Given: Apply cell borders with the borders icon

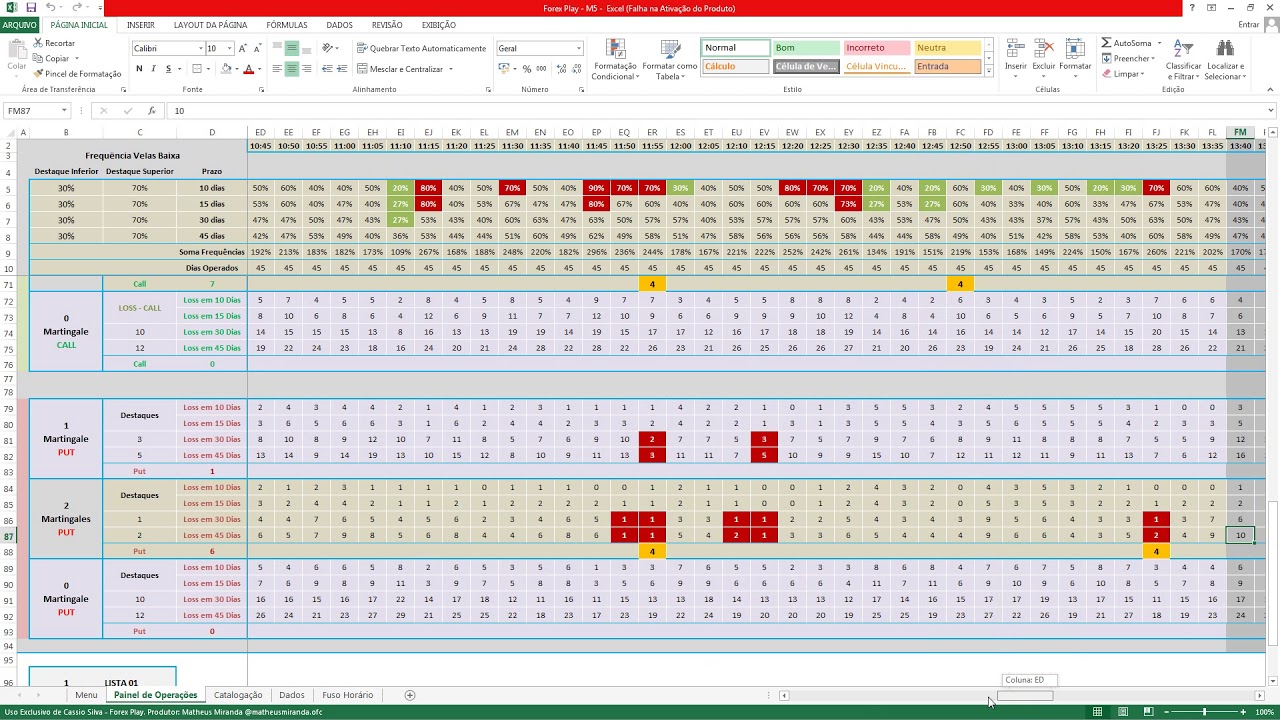Looking at the screenshot, I should [x=197, y=69].
